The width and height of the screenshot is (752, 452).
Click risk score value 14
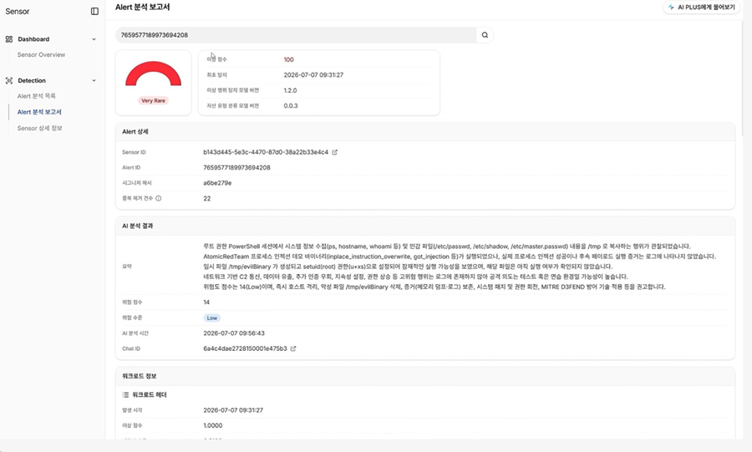(206, 302)
